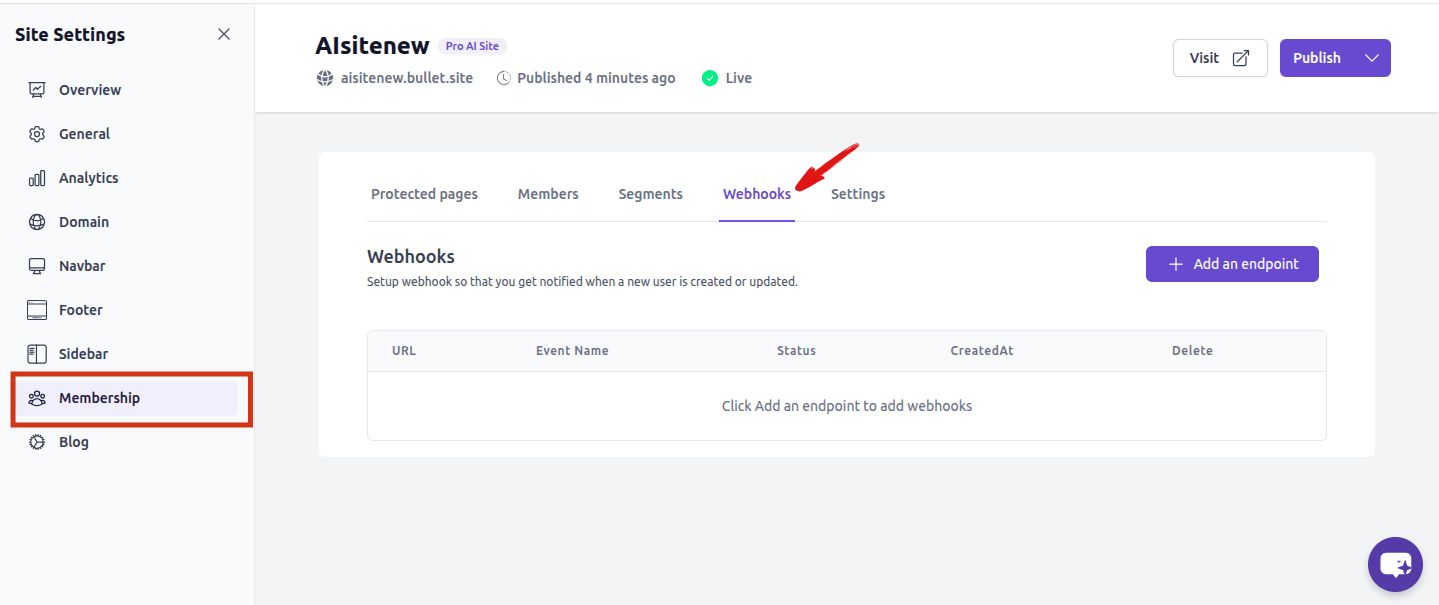The height and width of the screenshot is (605, 1439).
Task: Switch to the Protected pages tab
Action: click(424, 194)
